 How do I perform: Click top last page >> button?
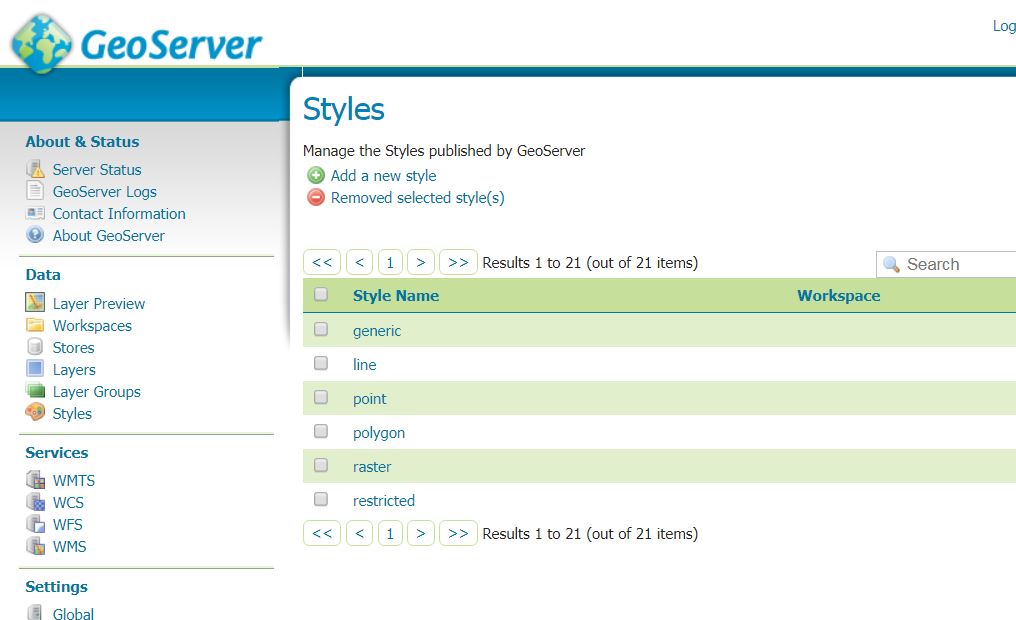click(x=458, y=262)
